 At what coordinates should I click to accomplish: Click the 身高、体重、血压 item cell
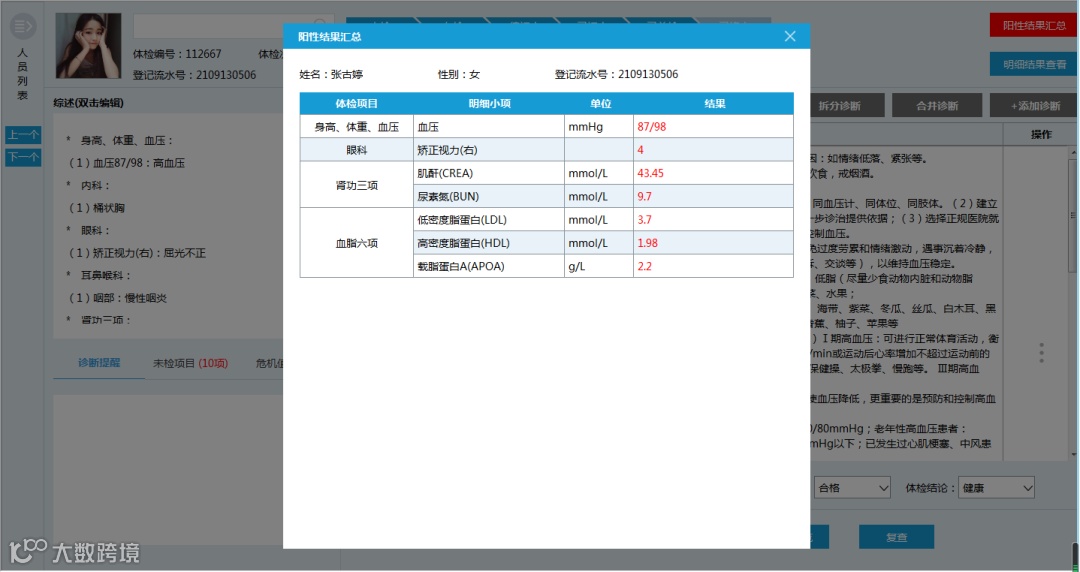pyautogui.click(x=357, y=127)
